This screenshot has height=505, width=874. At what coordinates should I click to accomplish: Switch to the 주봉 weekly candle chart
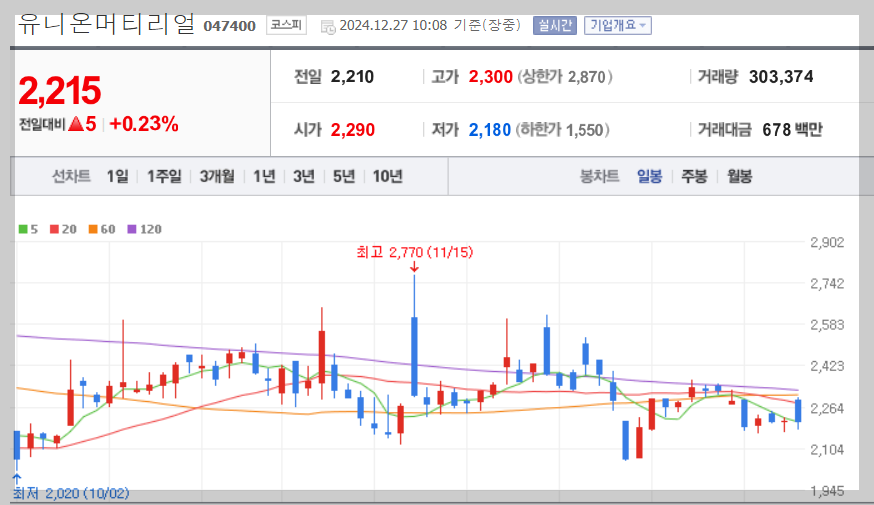tap(694, 177)
